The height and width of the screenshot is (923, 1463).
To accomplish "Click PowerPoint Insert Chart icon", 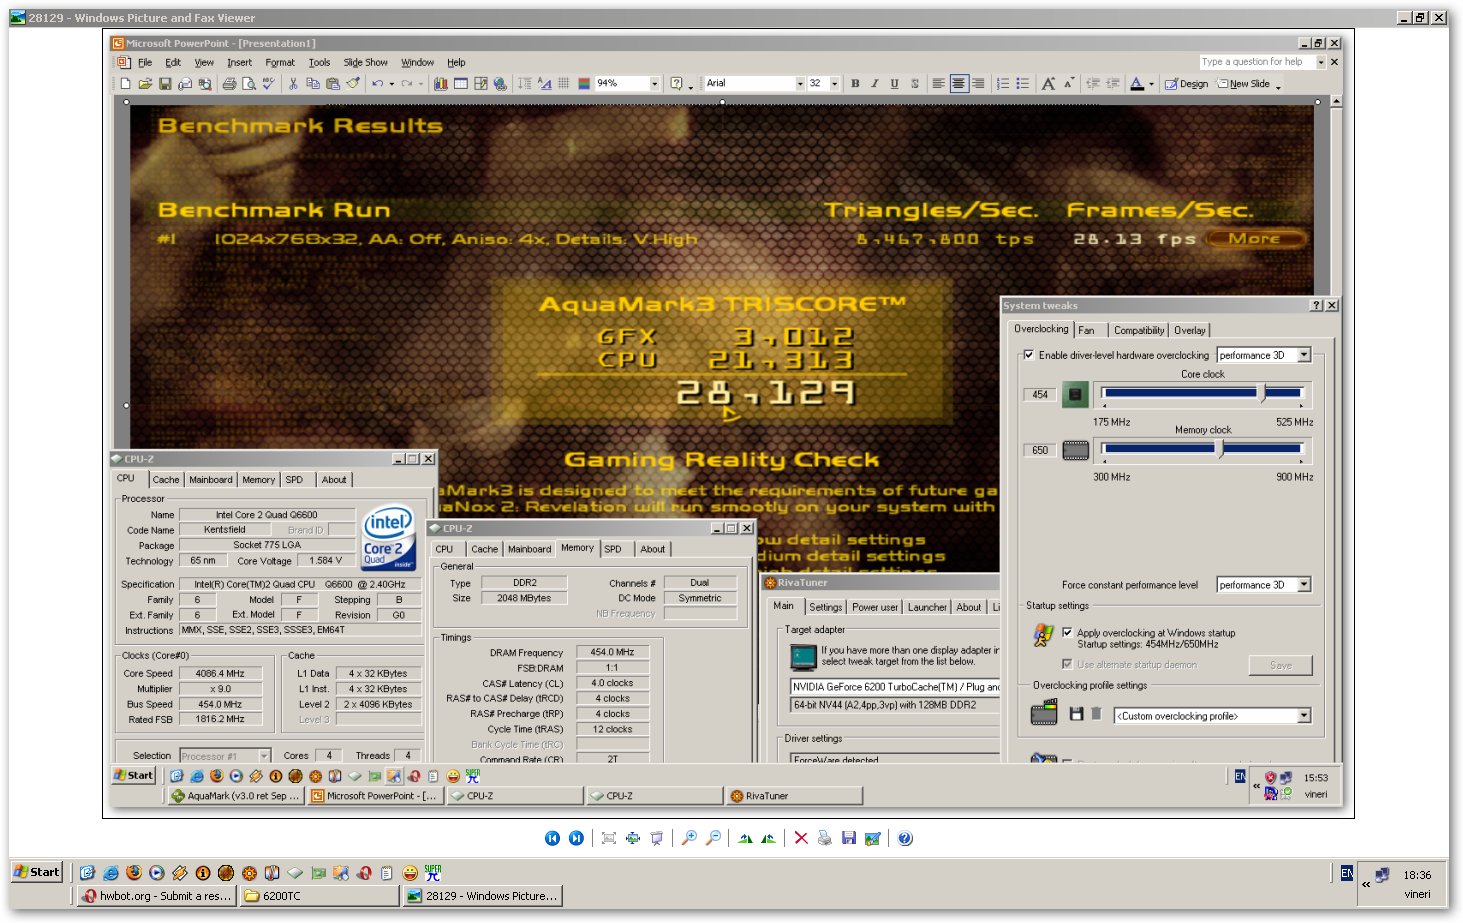I will (440, 84).
